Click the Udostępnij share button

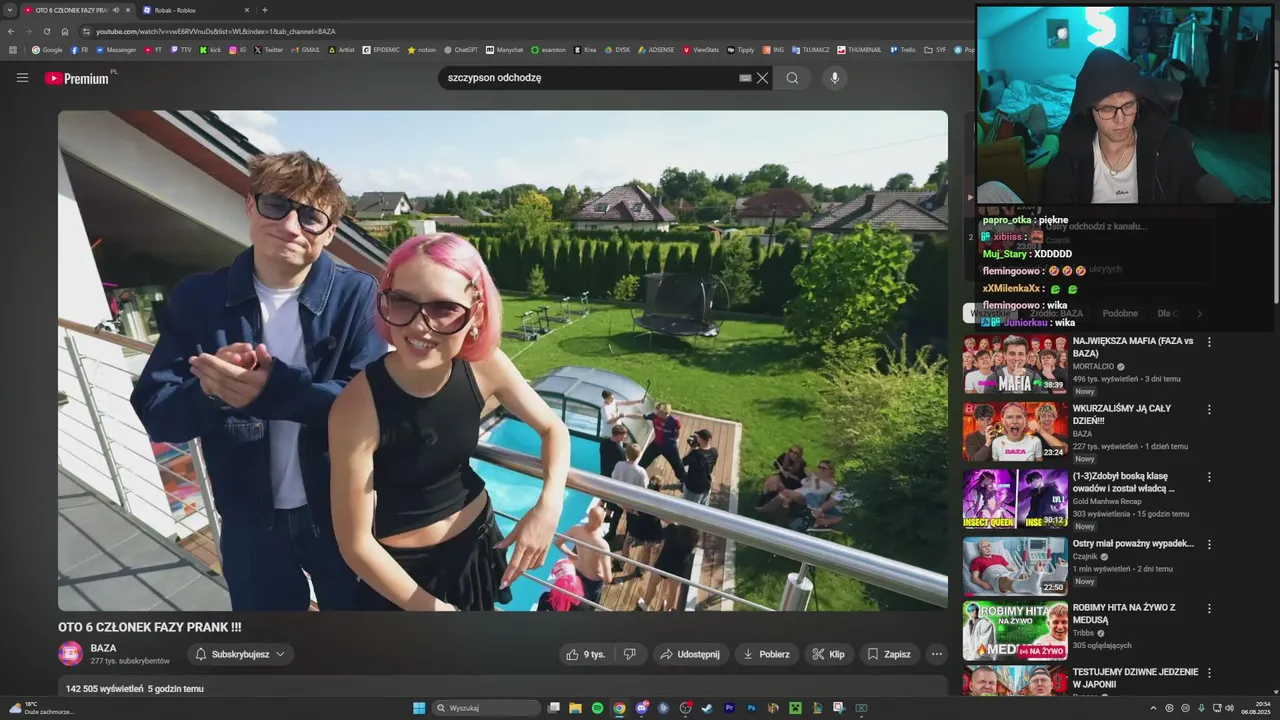coord(691,654)
